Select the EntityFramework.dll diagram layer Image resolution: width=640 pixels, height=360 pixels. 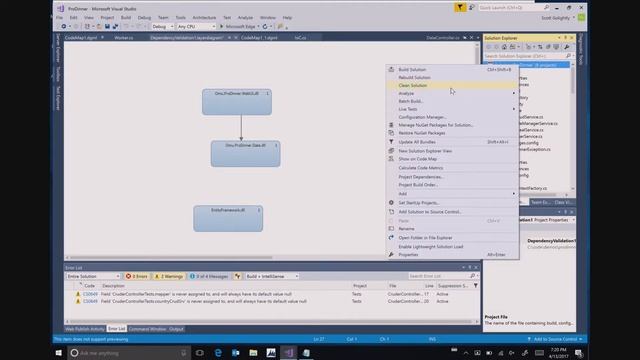click(228, 218)
